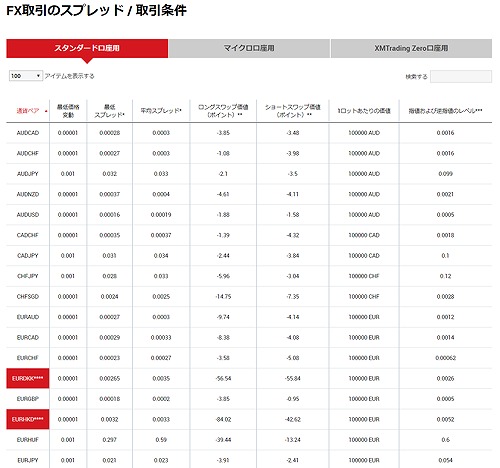Sort by 平均スプレッド column header
Image resolution: width=500 pixels, height=468 pixels.
pos(161,111)
